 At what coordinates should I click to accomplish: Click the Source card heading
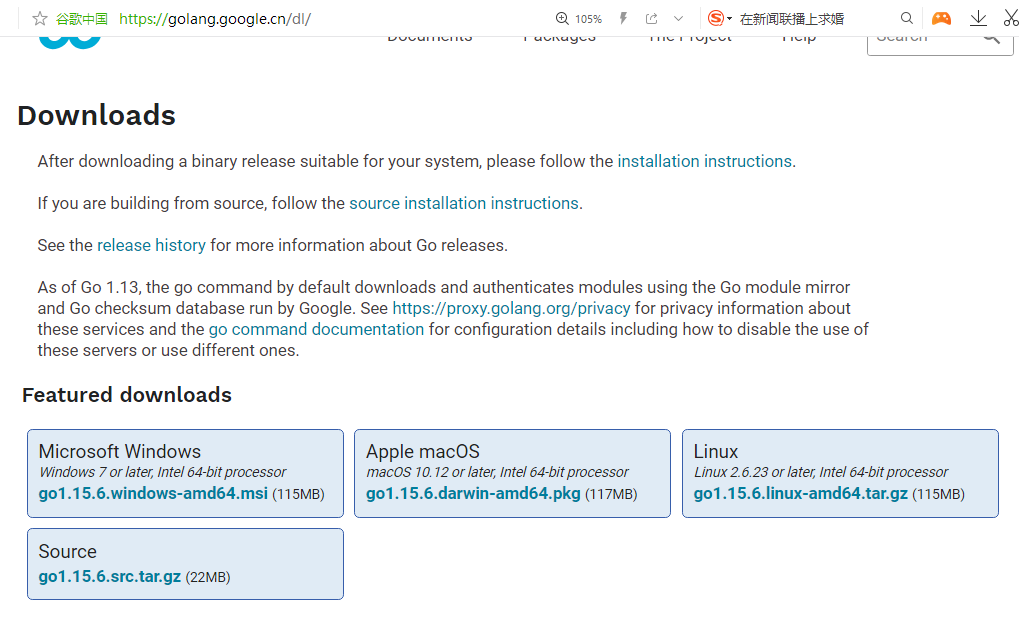click(x=68, y=551)
